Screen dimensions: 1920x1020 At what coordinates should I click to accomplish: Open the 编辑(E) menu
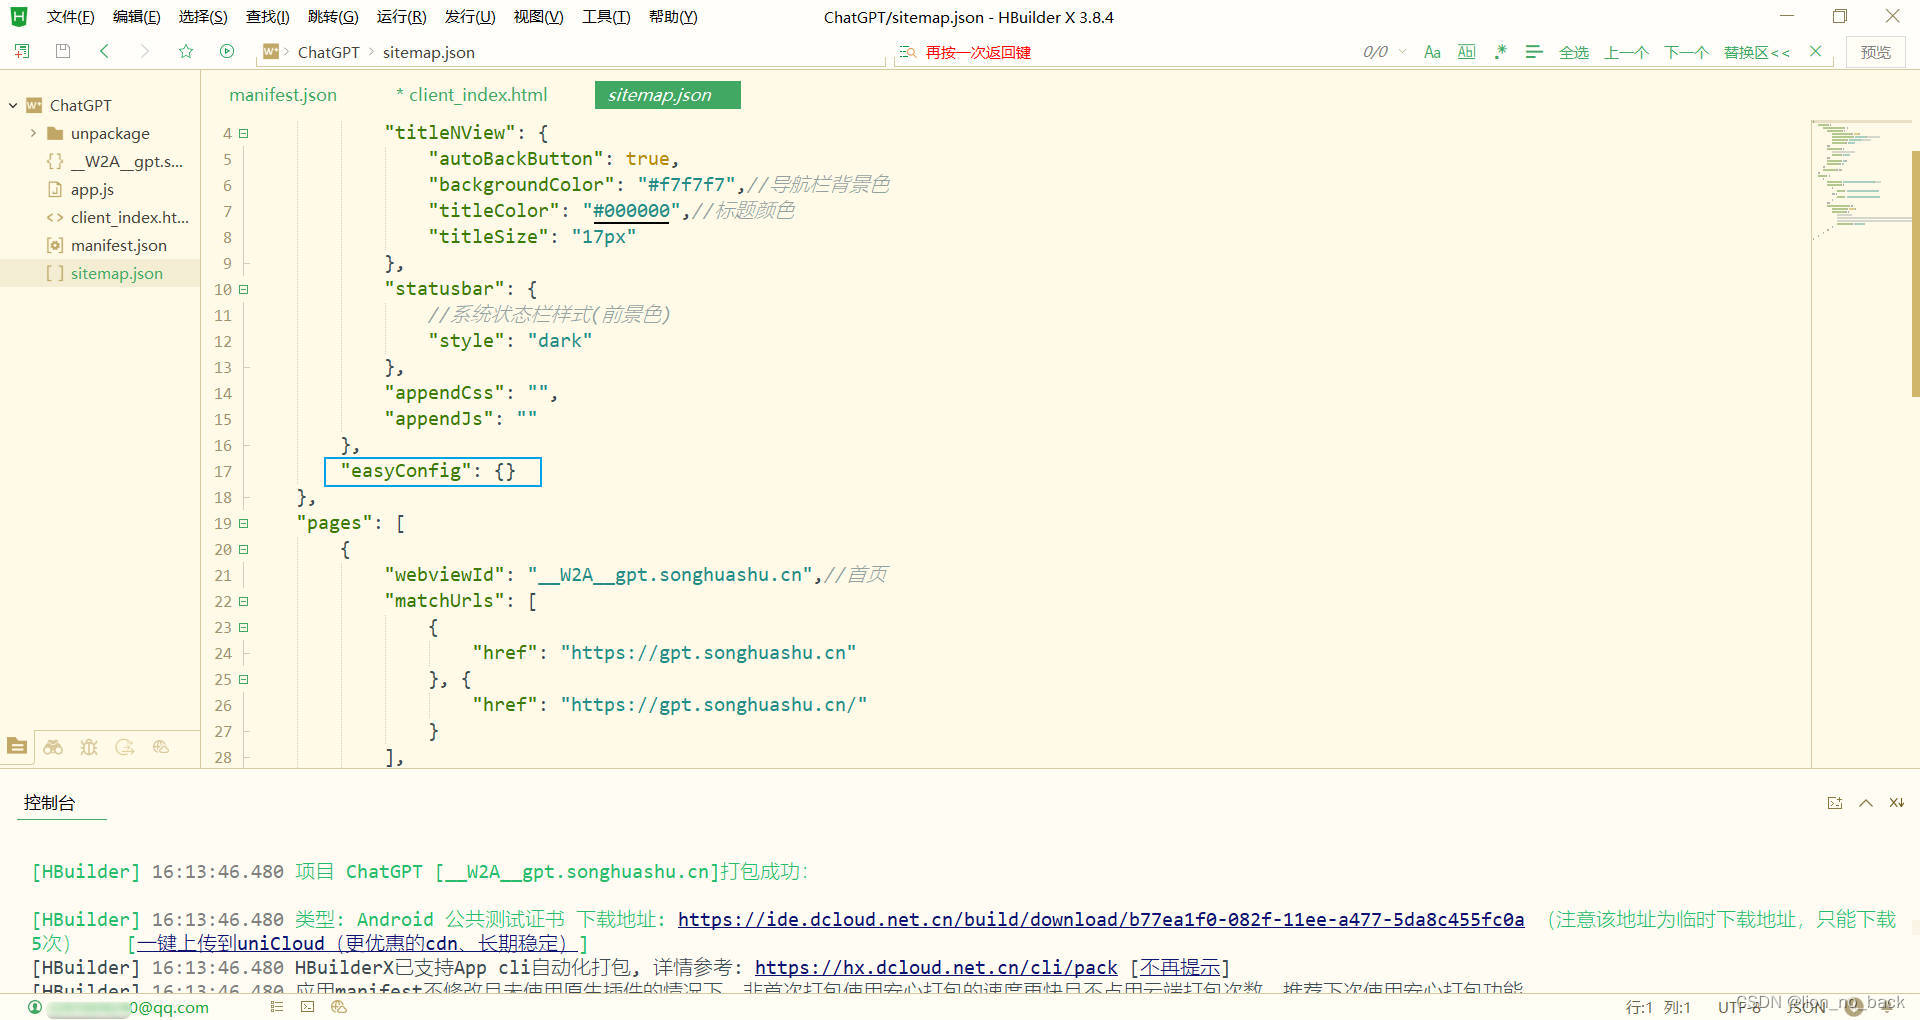136,17
